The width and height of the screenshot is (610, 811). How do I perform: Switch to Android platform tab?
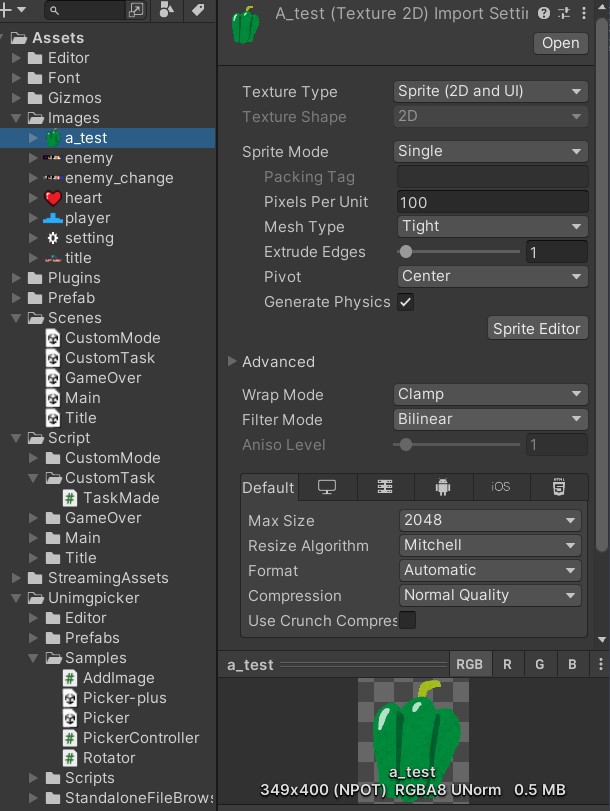coord(443,487)
